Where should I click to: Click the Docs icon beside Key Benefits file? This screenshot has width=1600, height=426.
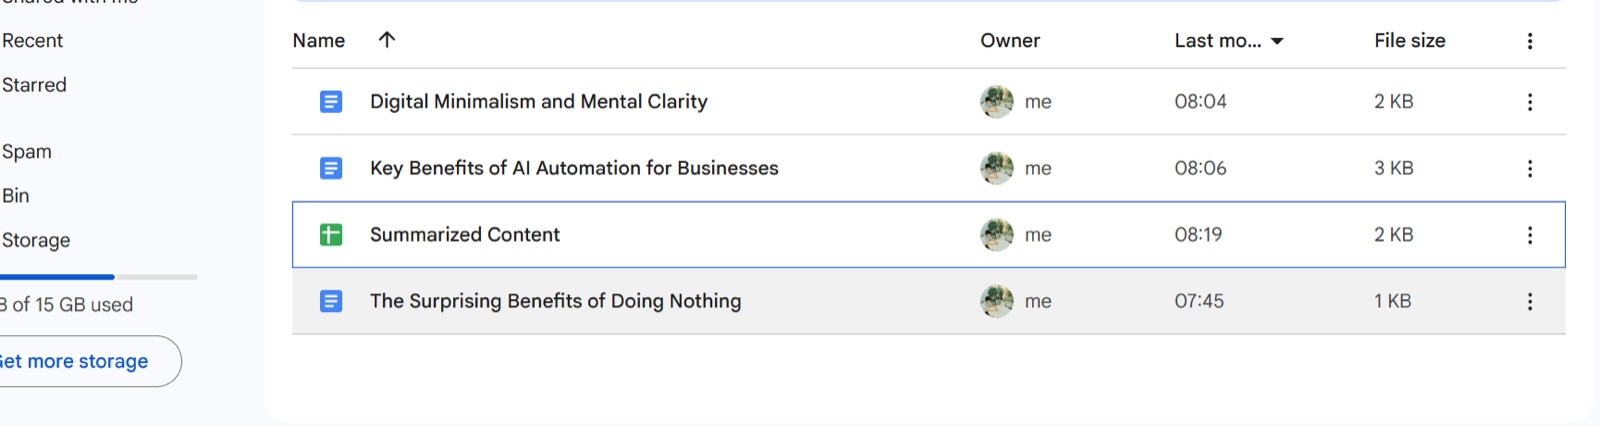331,168
